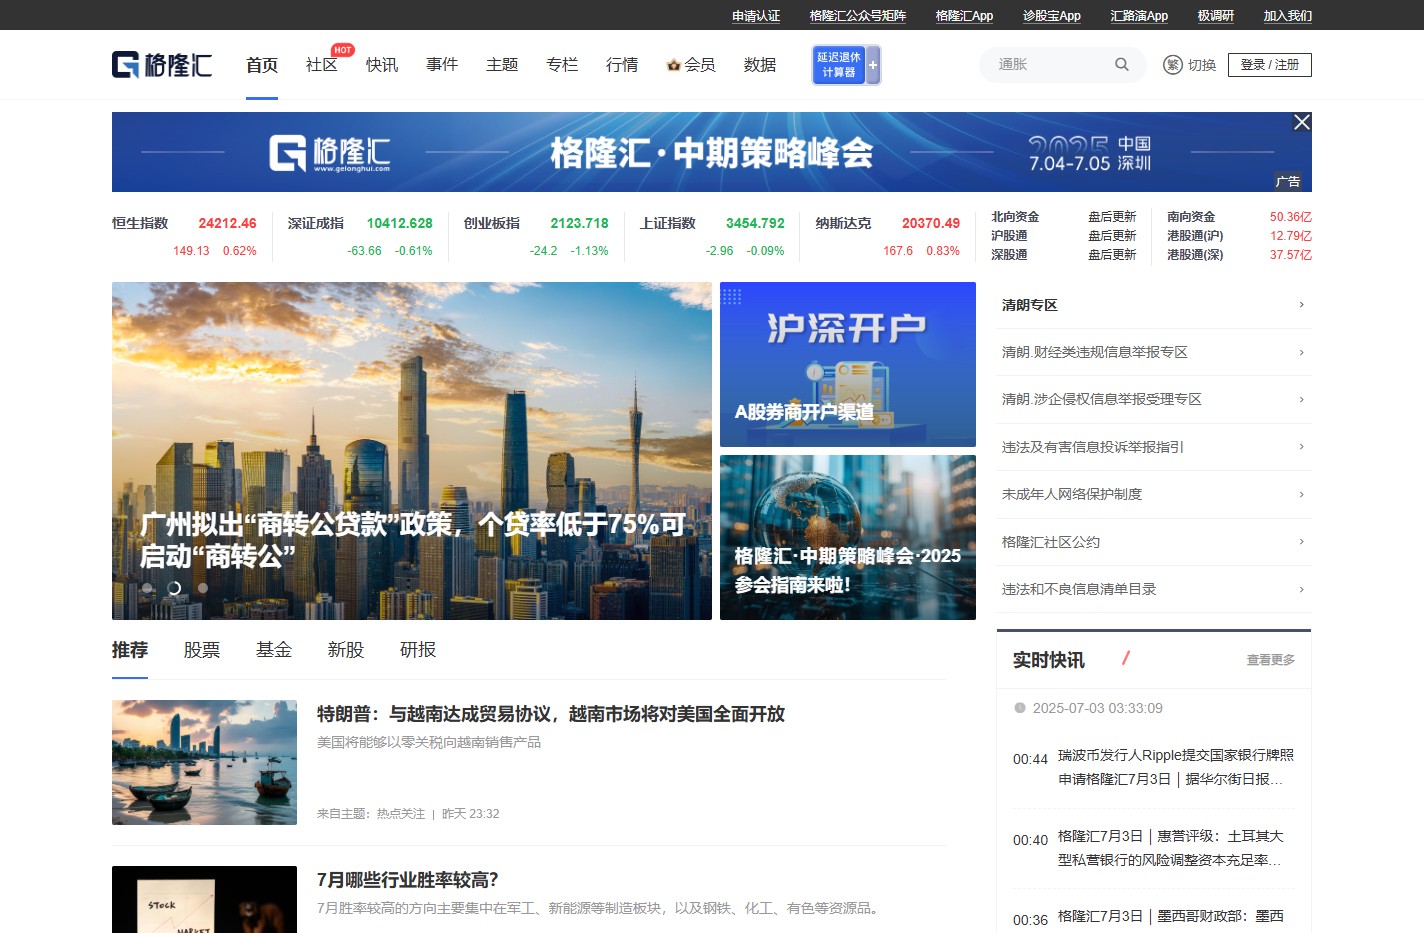Click 申请认证 in top bar
This screenshot has width=1424, height=933.
(756, 16)
